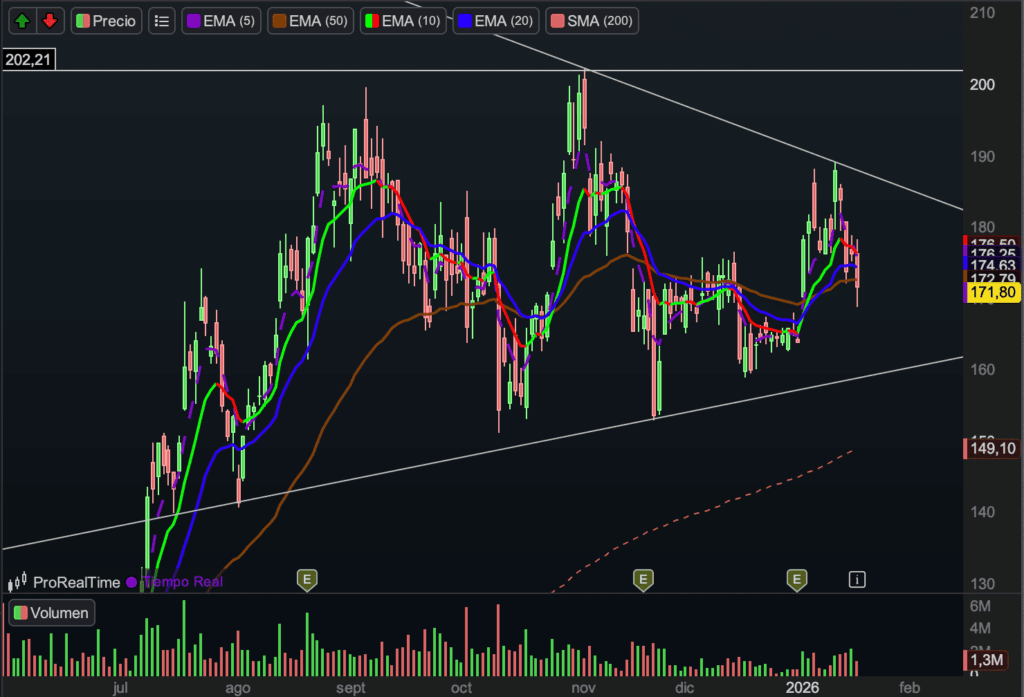Open the Volumen panel settings

coord(51,613)
